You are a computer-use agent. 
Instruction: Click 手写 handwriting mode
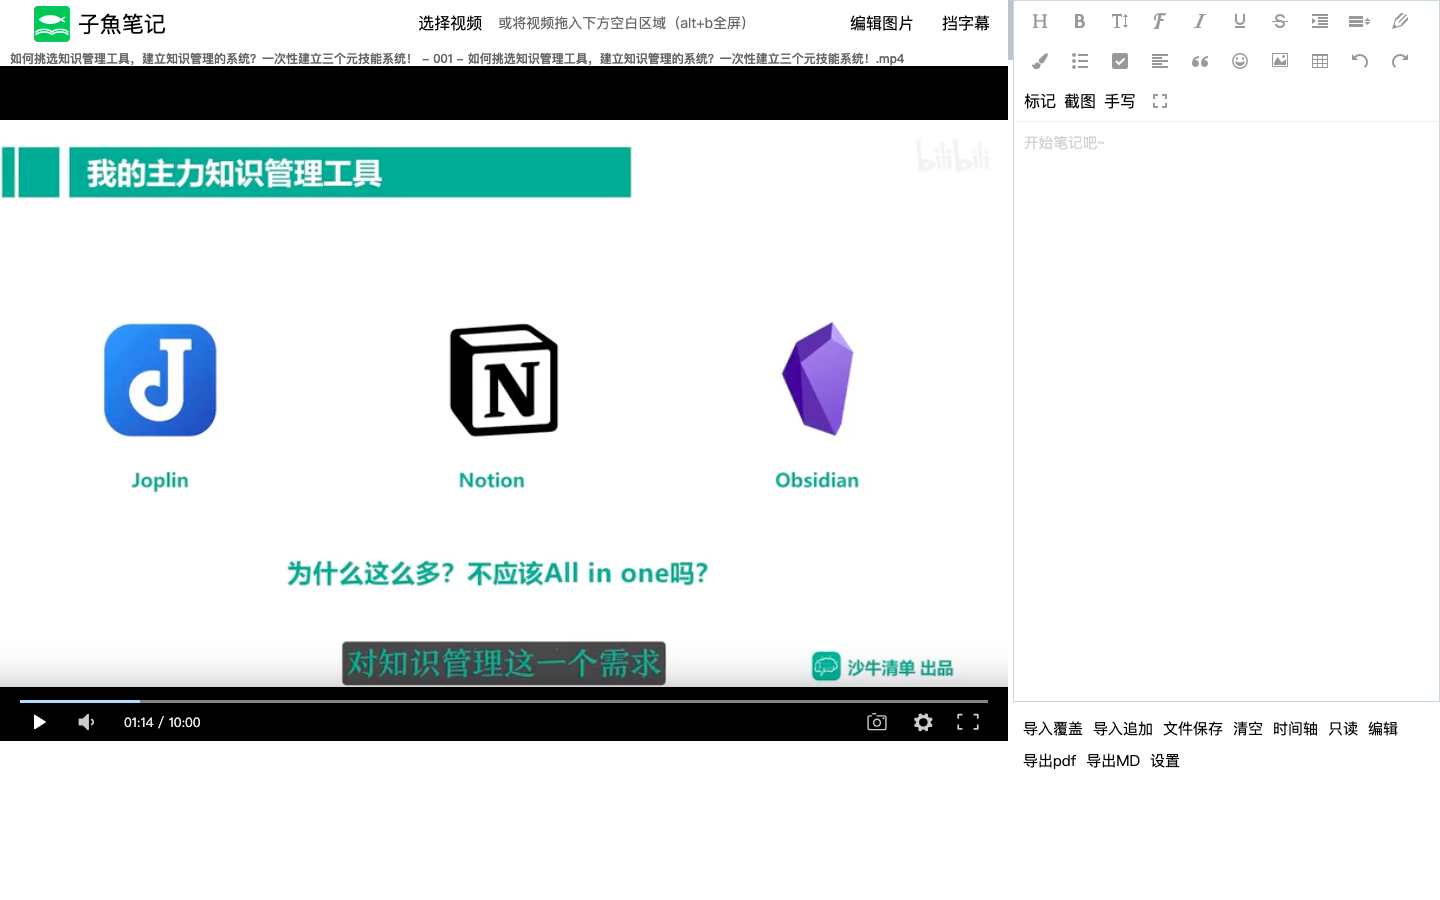[1119, 101]
